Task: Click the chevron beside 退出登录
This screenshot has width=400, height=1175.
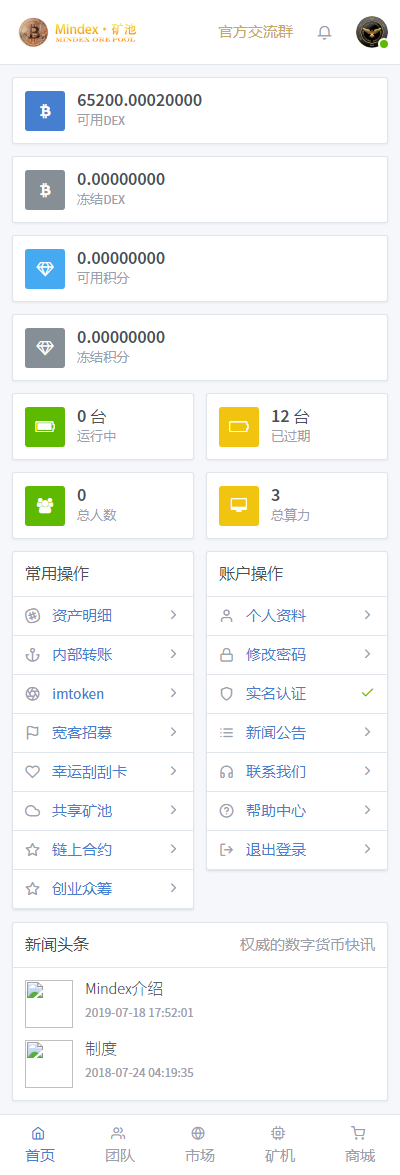Action: click(367, 849)
